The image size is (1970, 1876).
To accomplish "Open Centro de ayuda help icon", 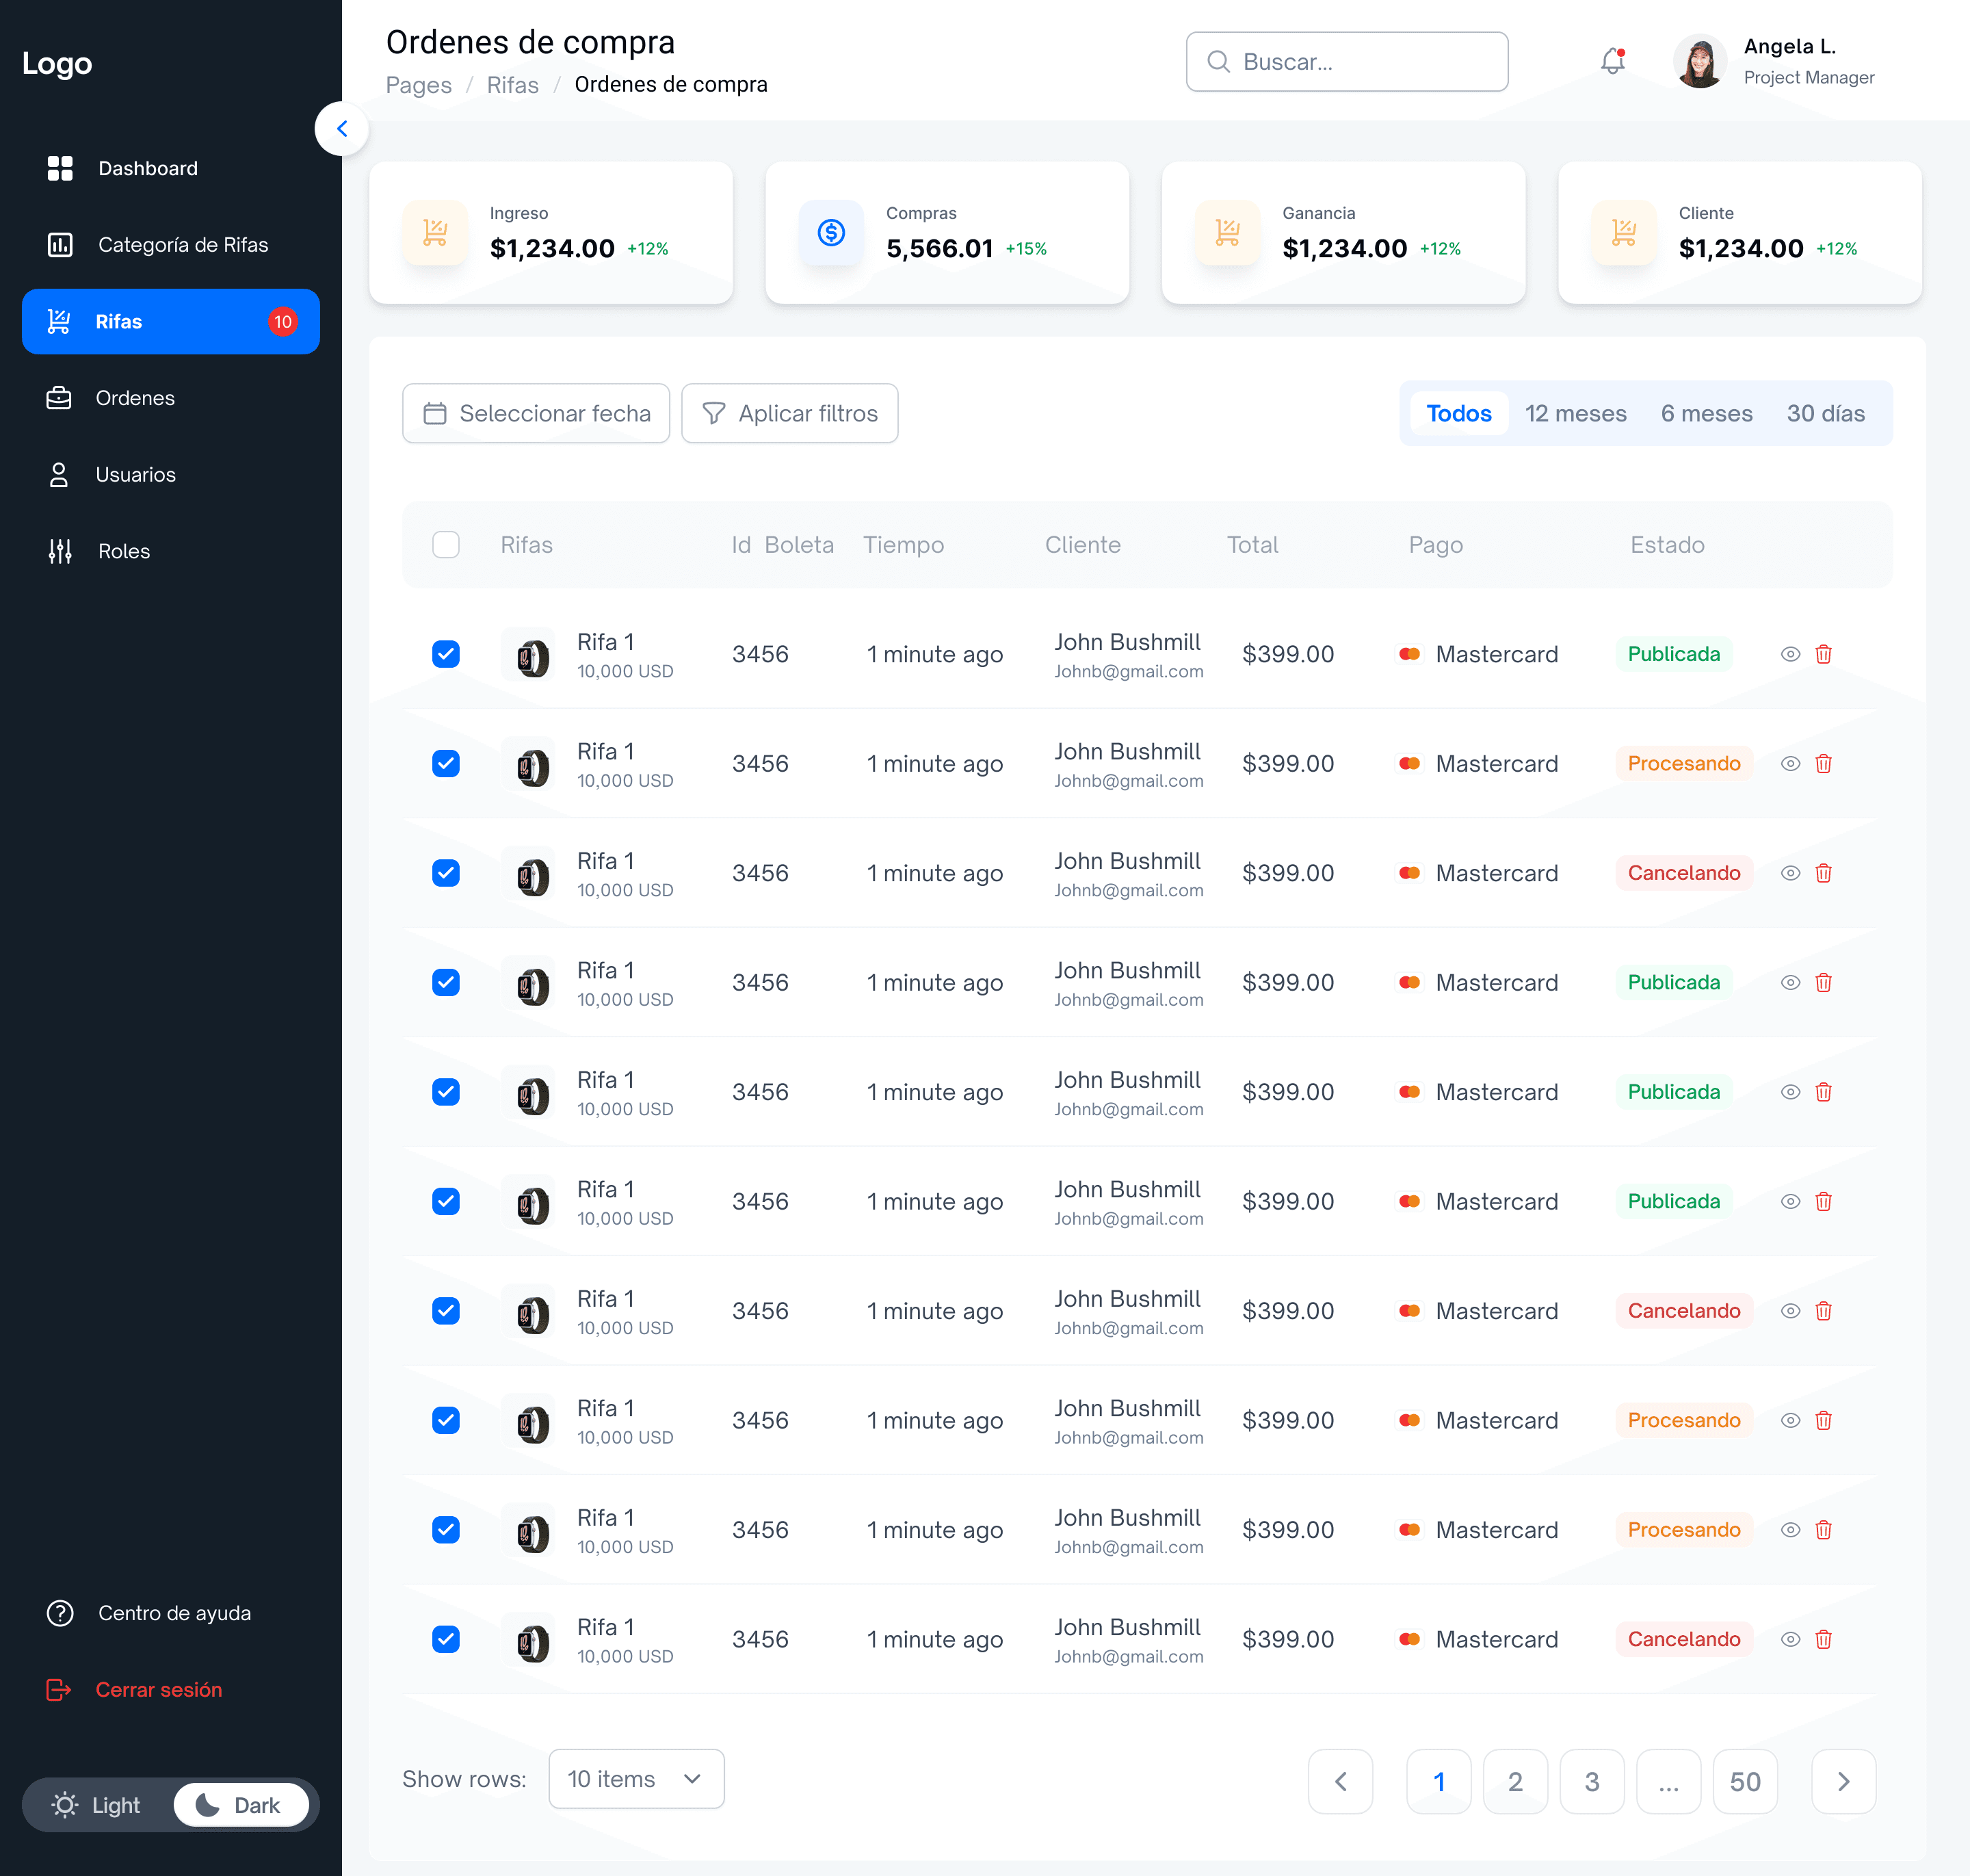I will [60, 1613].
